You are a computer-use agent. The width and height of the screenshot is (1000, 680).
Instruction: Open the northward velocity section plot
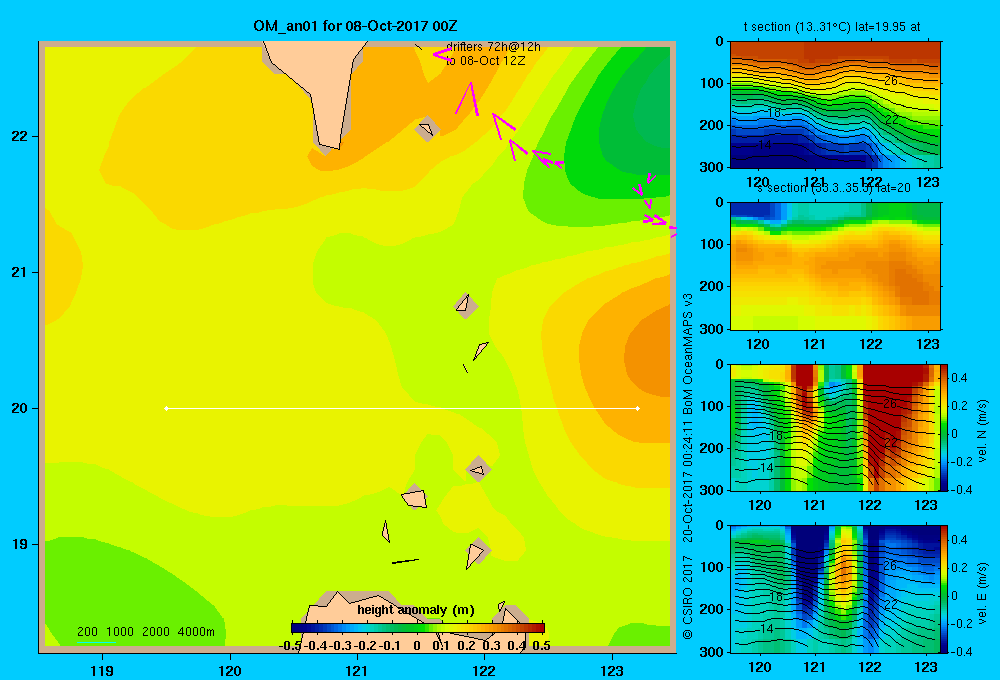coord(835,427)
